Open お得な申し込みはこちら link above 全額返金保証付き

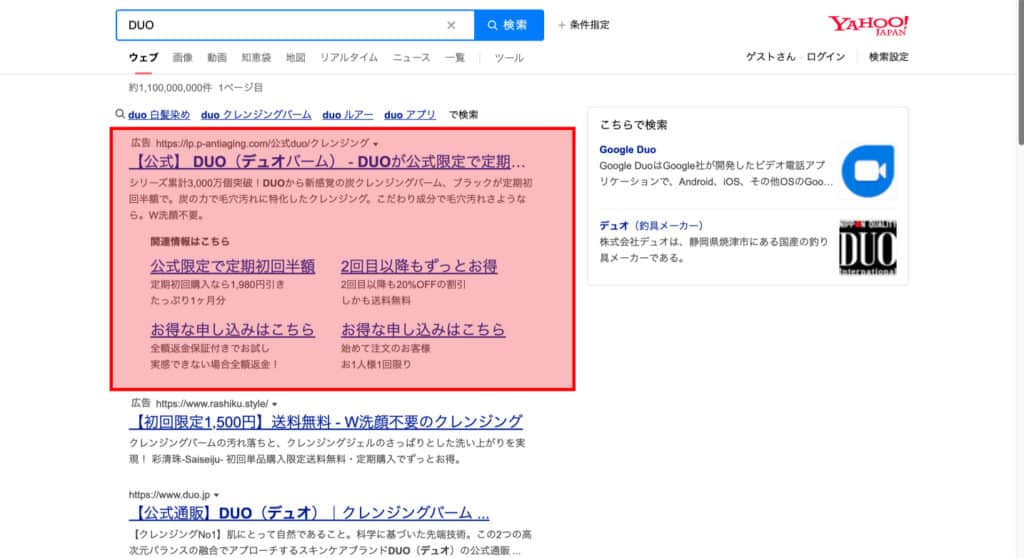(232, 329)
